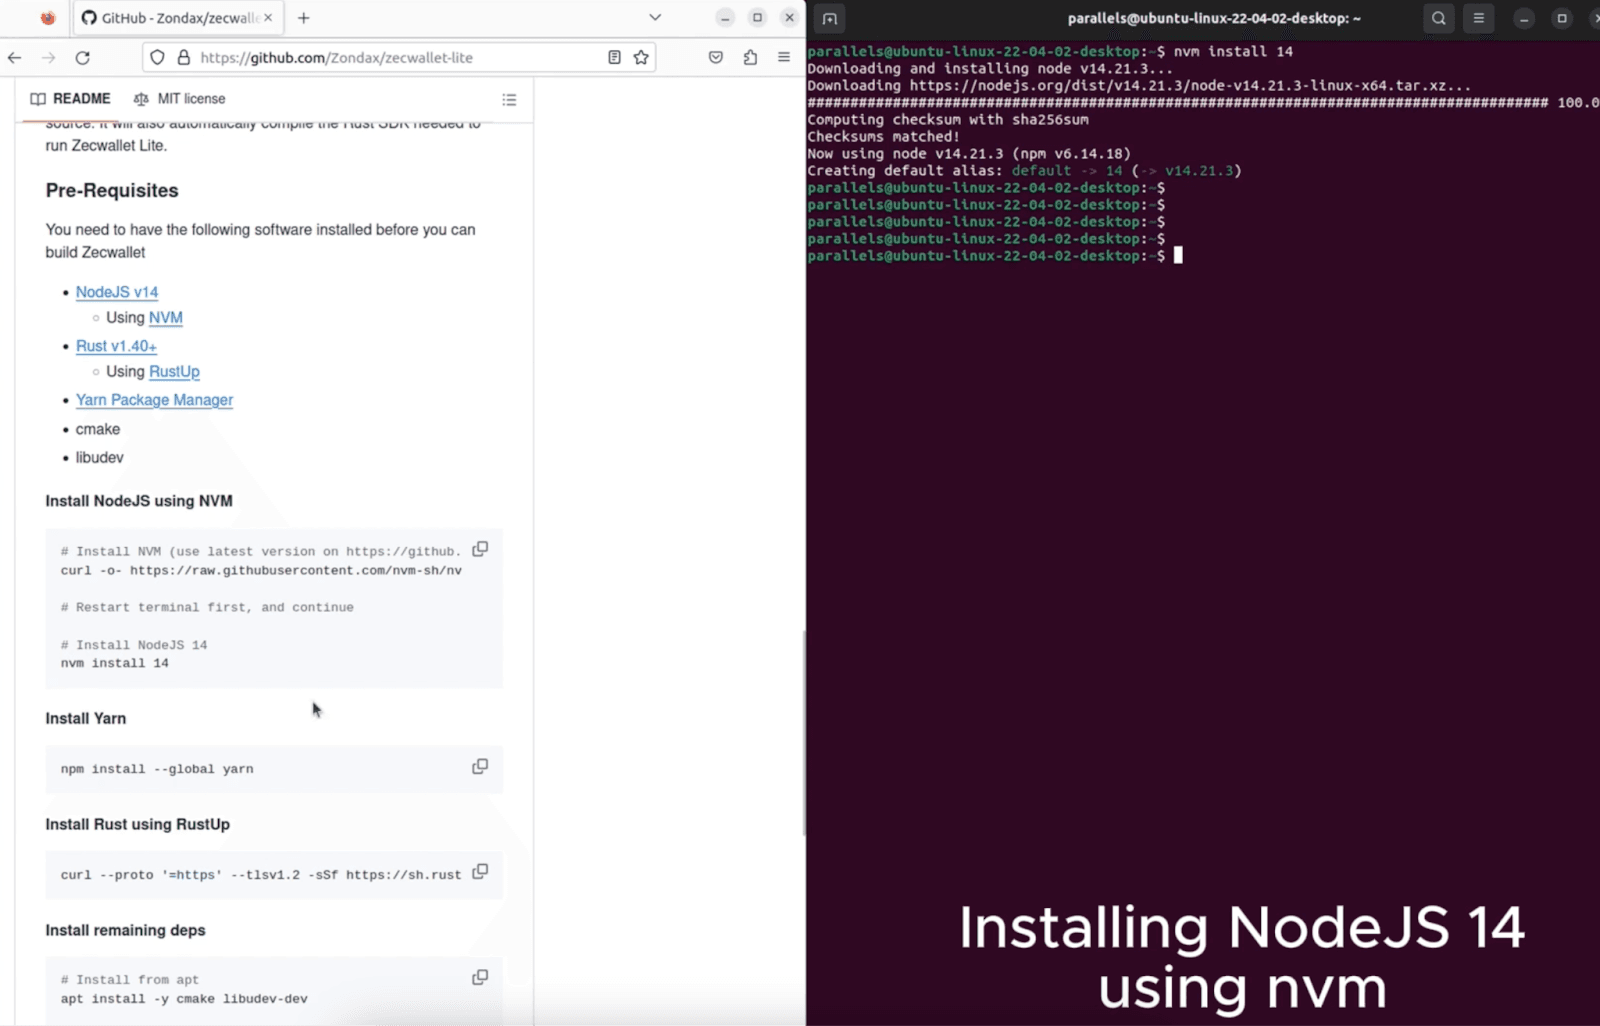The height and width of the screenshot is (1026, 1600).
Task: Minimize the Firefox window
Action: tap(725, 18)
